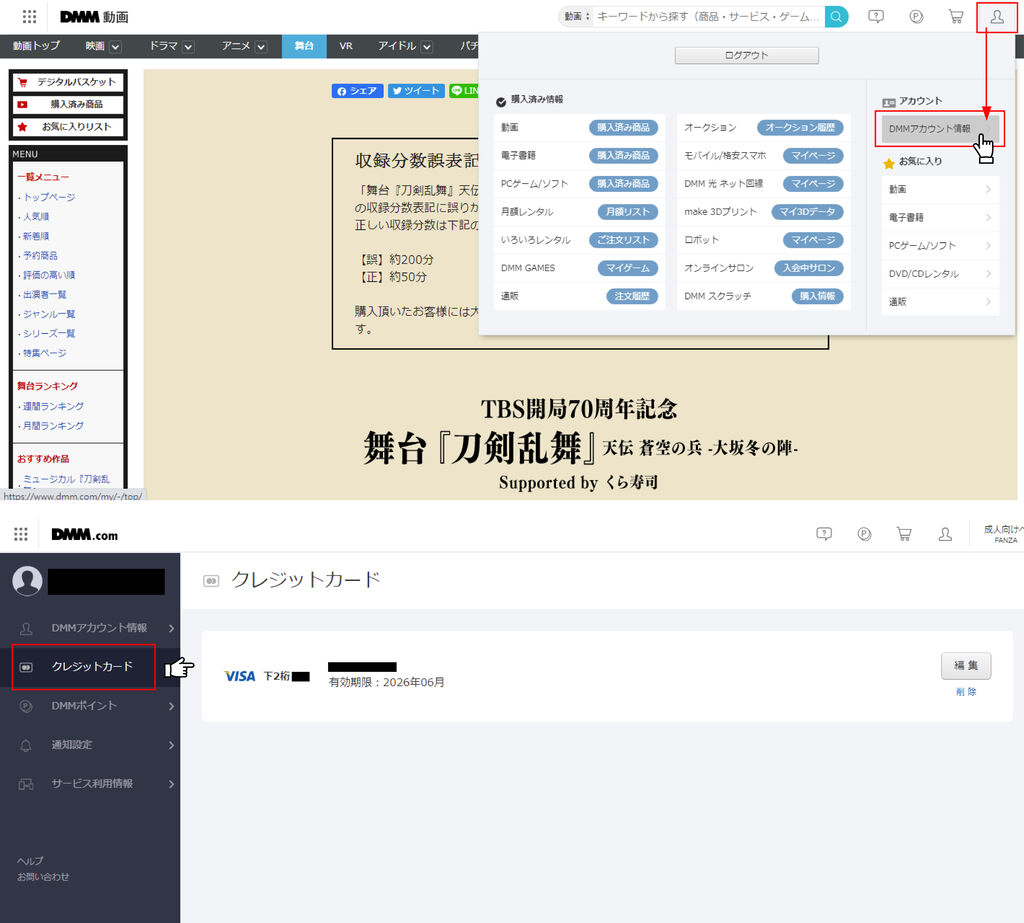Click マイゲーム button for DMM GAMES
The image size is (1024, 923).
click(x=628, y=268)
